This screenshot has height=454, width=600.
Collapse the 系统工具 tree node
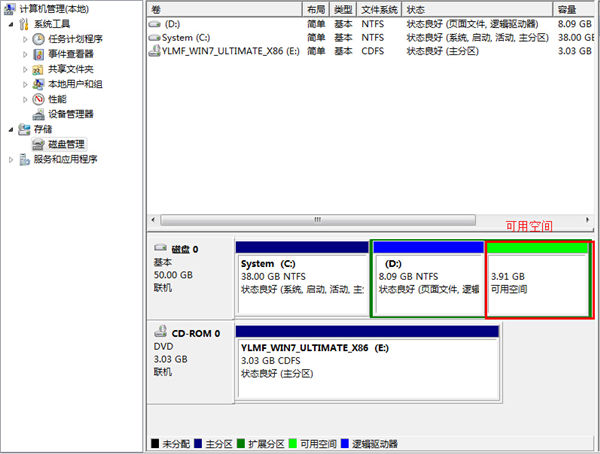tap(11, 24)
